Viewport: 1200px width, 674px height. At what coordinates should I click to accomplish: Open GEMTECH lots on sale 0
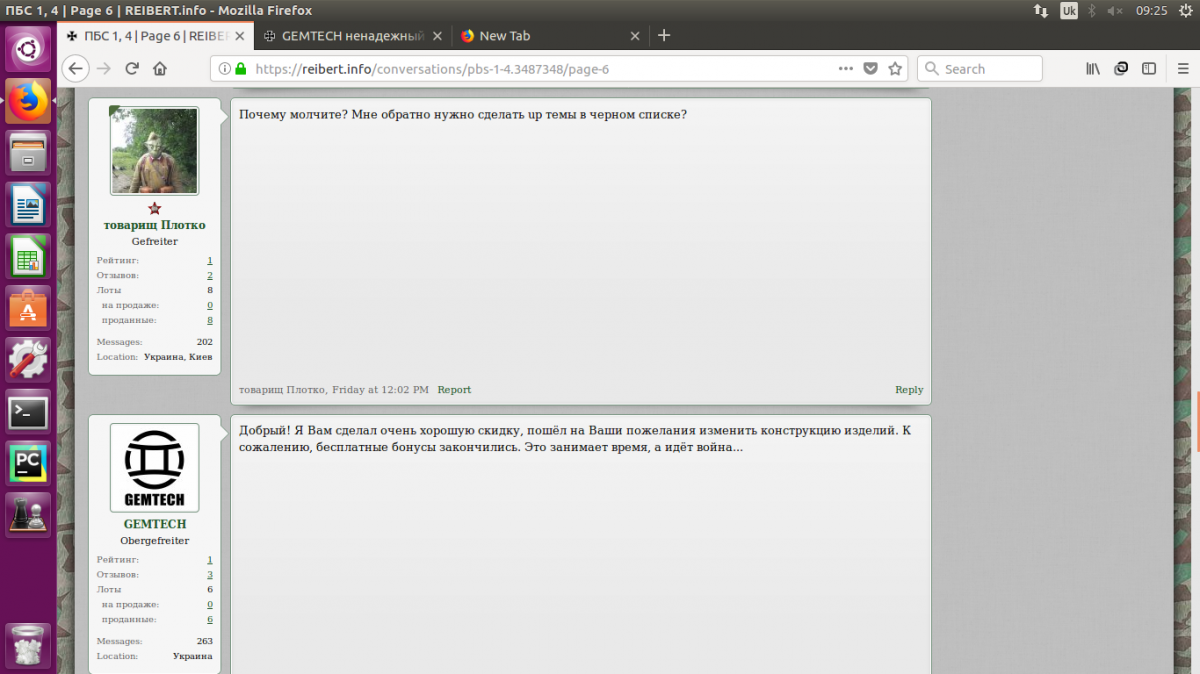[210, 605]
